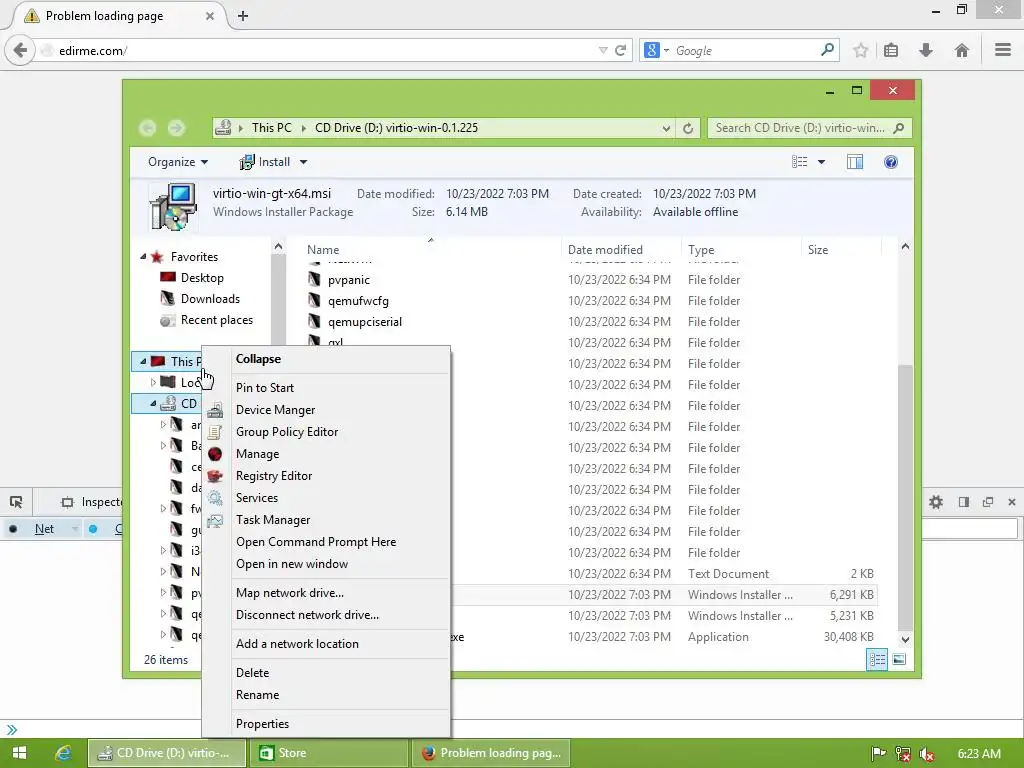This screenshot has width=1024, height=768.
Task: Open the address bar history dropdown
Action: coord(666,128)
